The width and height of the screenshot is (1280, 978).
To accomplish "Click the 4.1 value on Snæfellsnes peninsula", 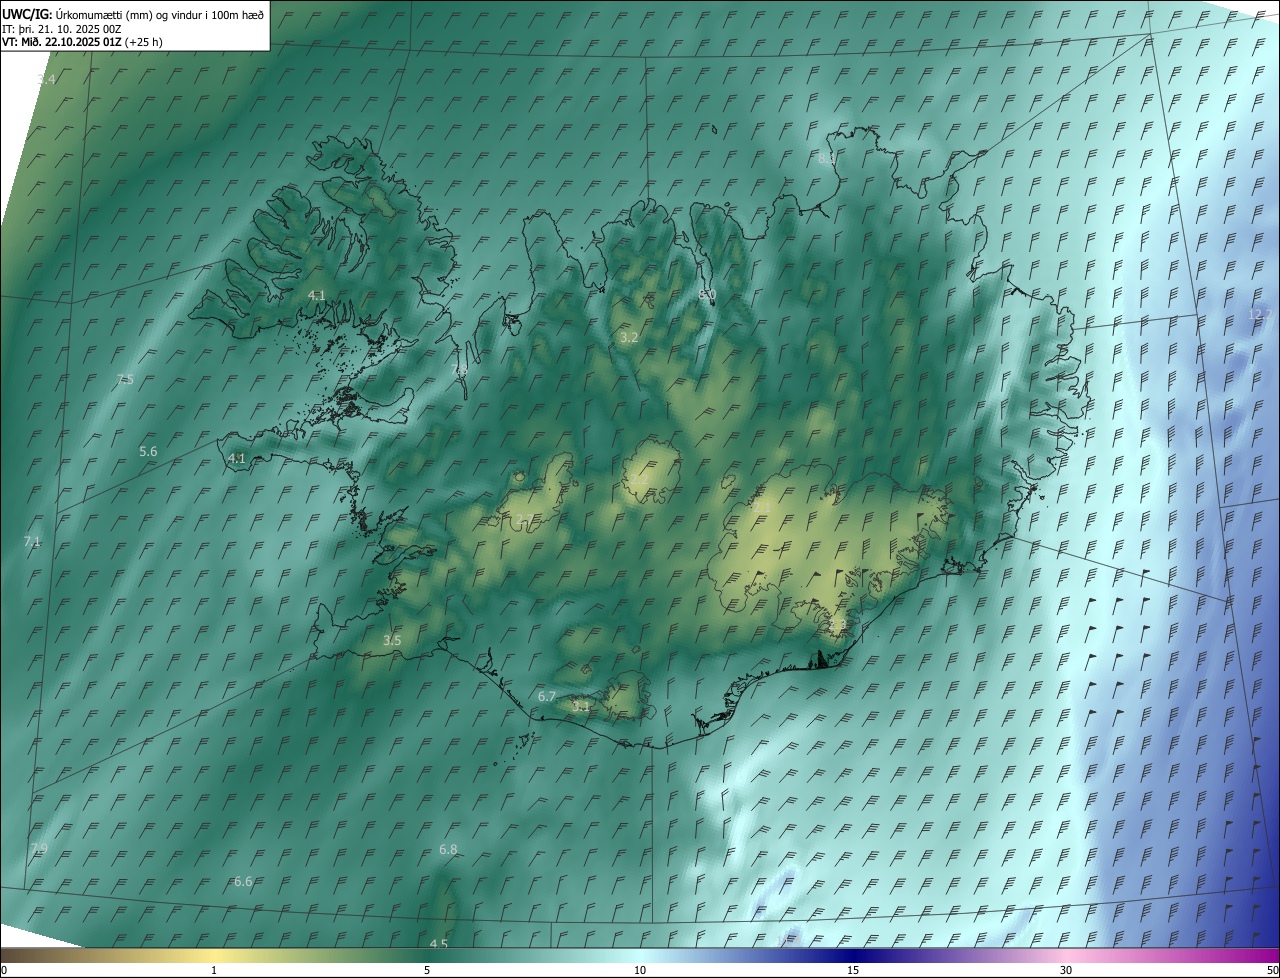I will coord(237,458).
